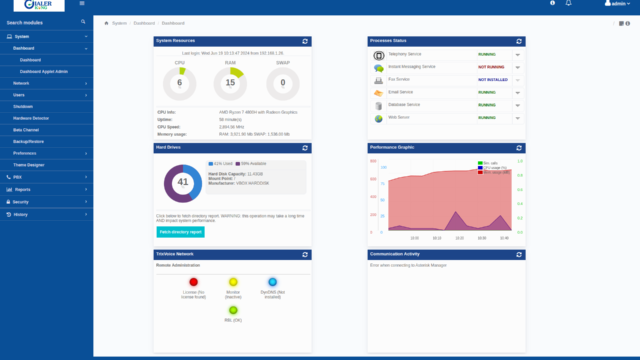Open Web Server actions dropdown
This screenshot has height=360, width=640.
pos(518,118)
